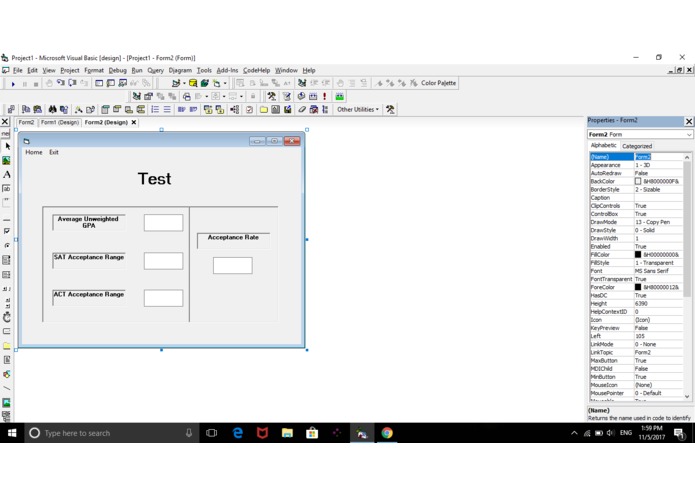Select the Timer tool in the toolbox
Screen dimensions: 695x494
coord(7,317)
